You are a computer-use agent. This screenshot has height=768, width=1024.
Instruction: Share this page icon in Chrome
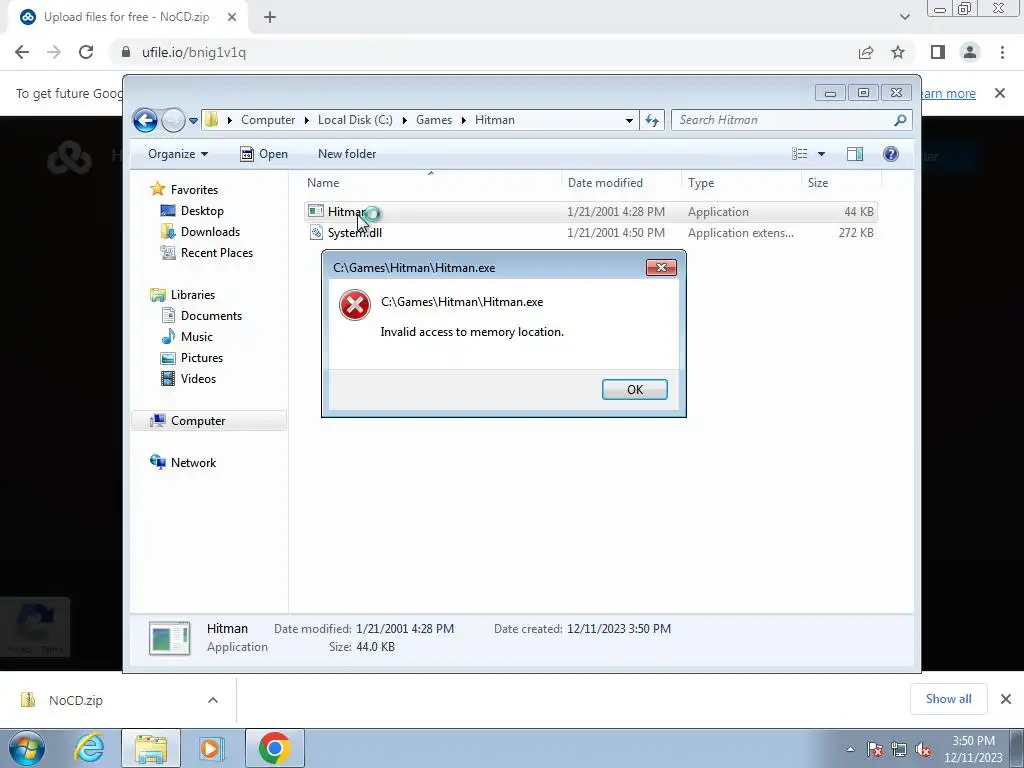[866, 52]
